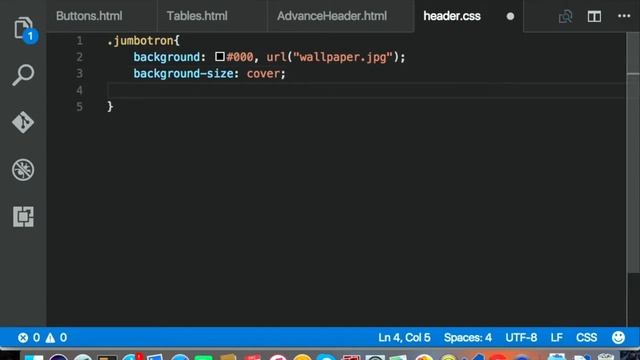
Task: Click the empty line 4 in the editor
Action: [x=366, y=90]
